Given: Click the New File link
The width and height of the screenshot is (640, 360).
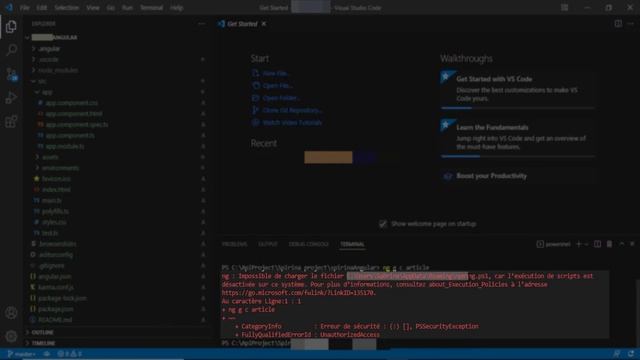Looking at the screenshot, I should pos(271,73).
